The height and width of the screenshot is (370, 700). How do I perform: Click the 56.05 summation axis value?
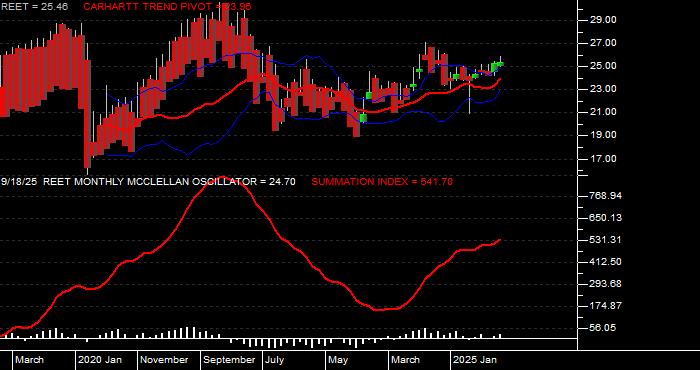click(603, 328)
